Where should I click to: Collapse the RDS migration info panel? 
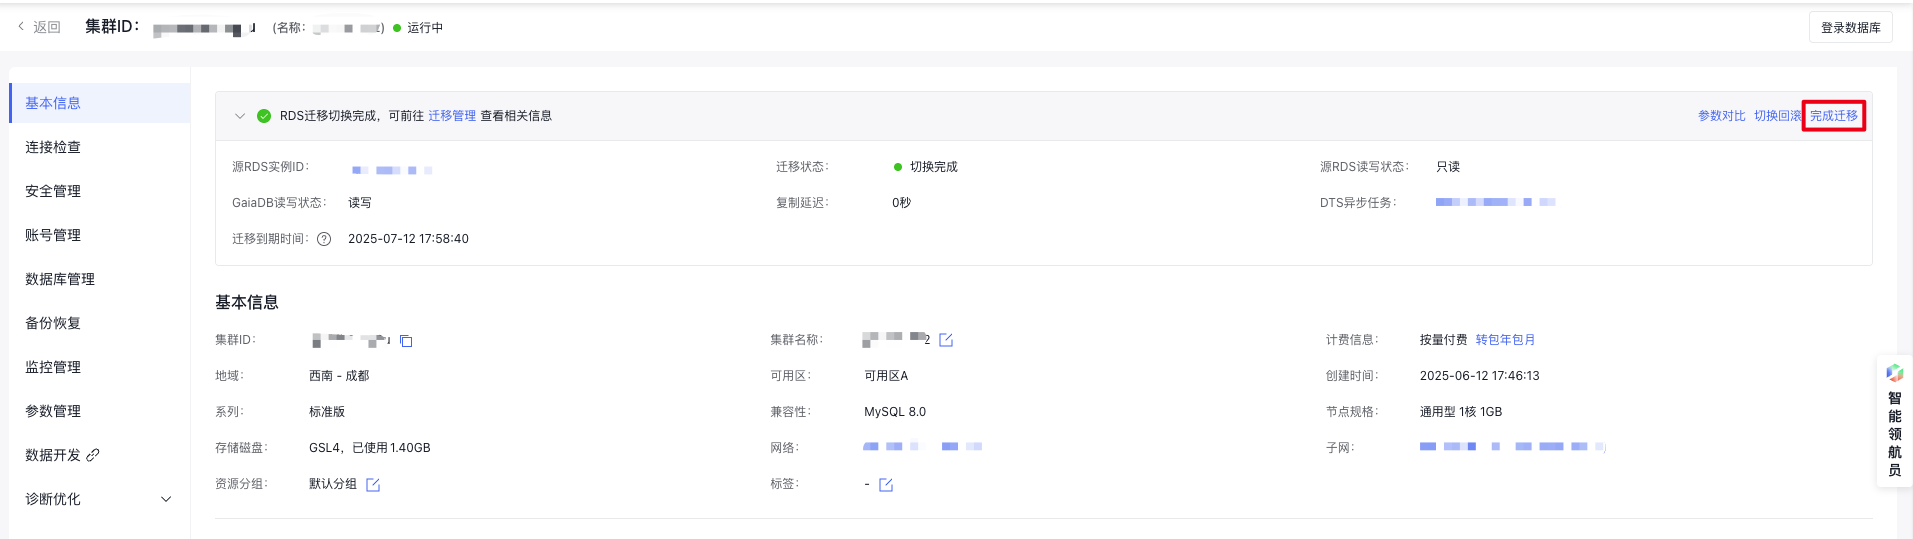240,116
